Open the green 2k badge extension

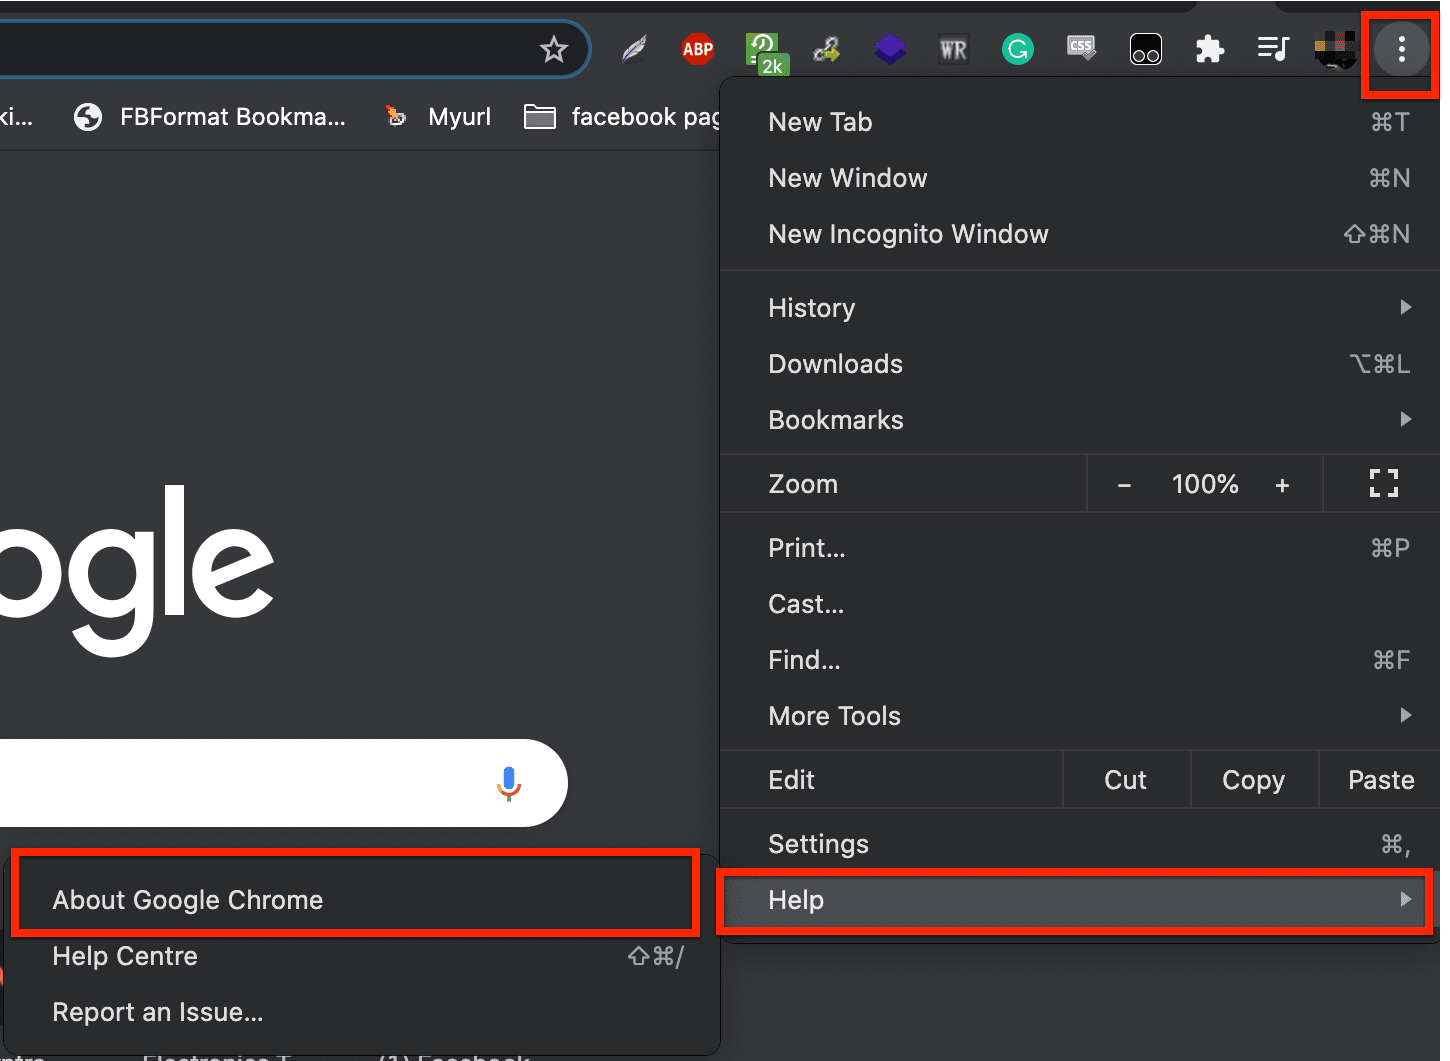tap(766, 52)
